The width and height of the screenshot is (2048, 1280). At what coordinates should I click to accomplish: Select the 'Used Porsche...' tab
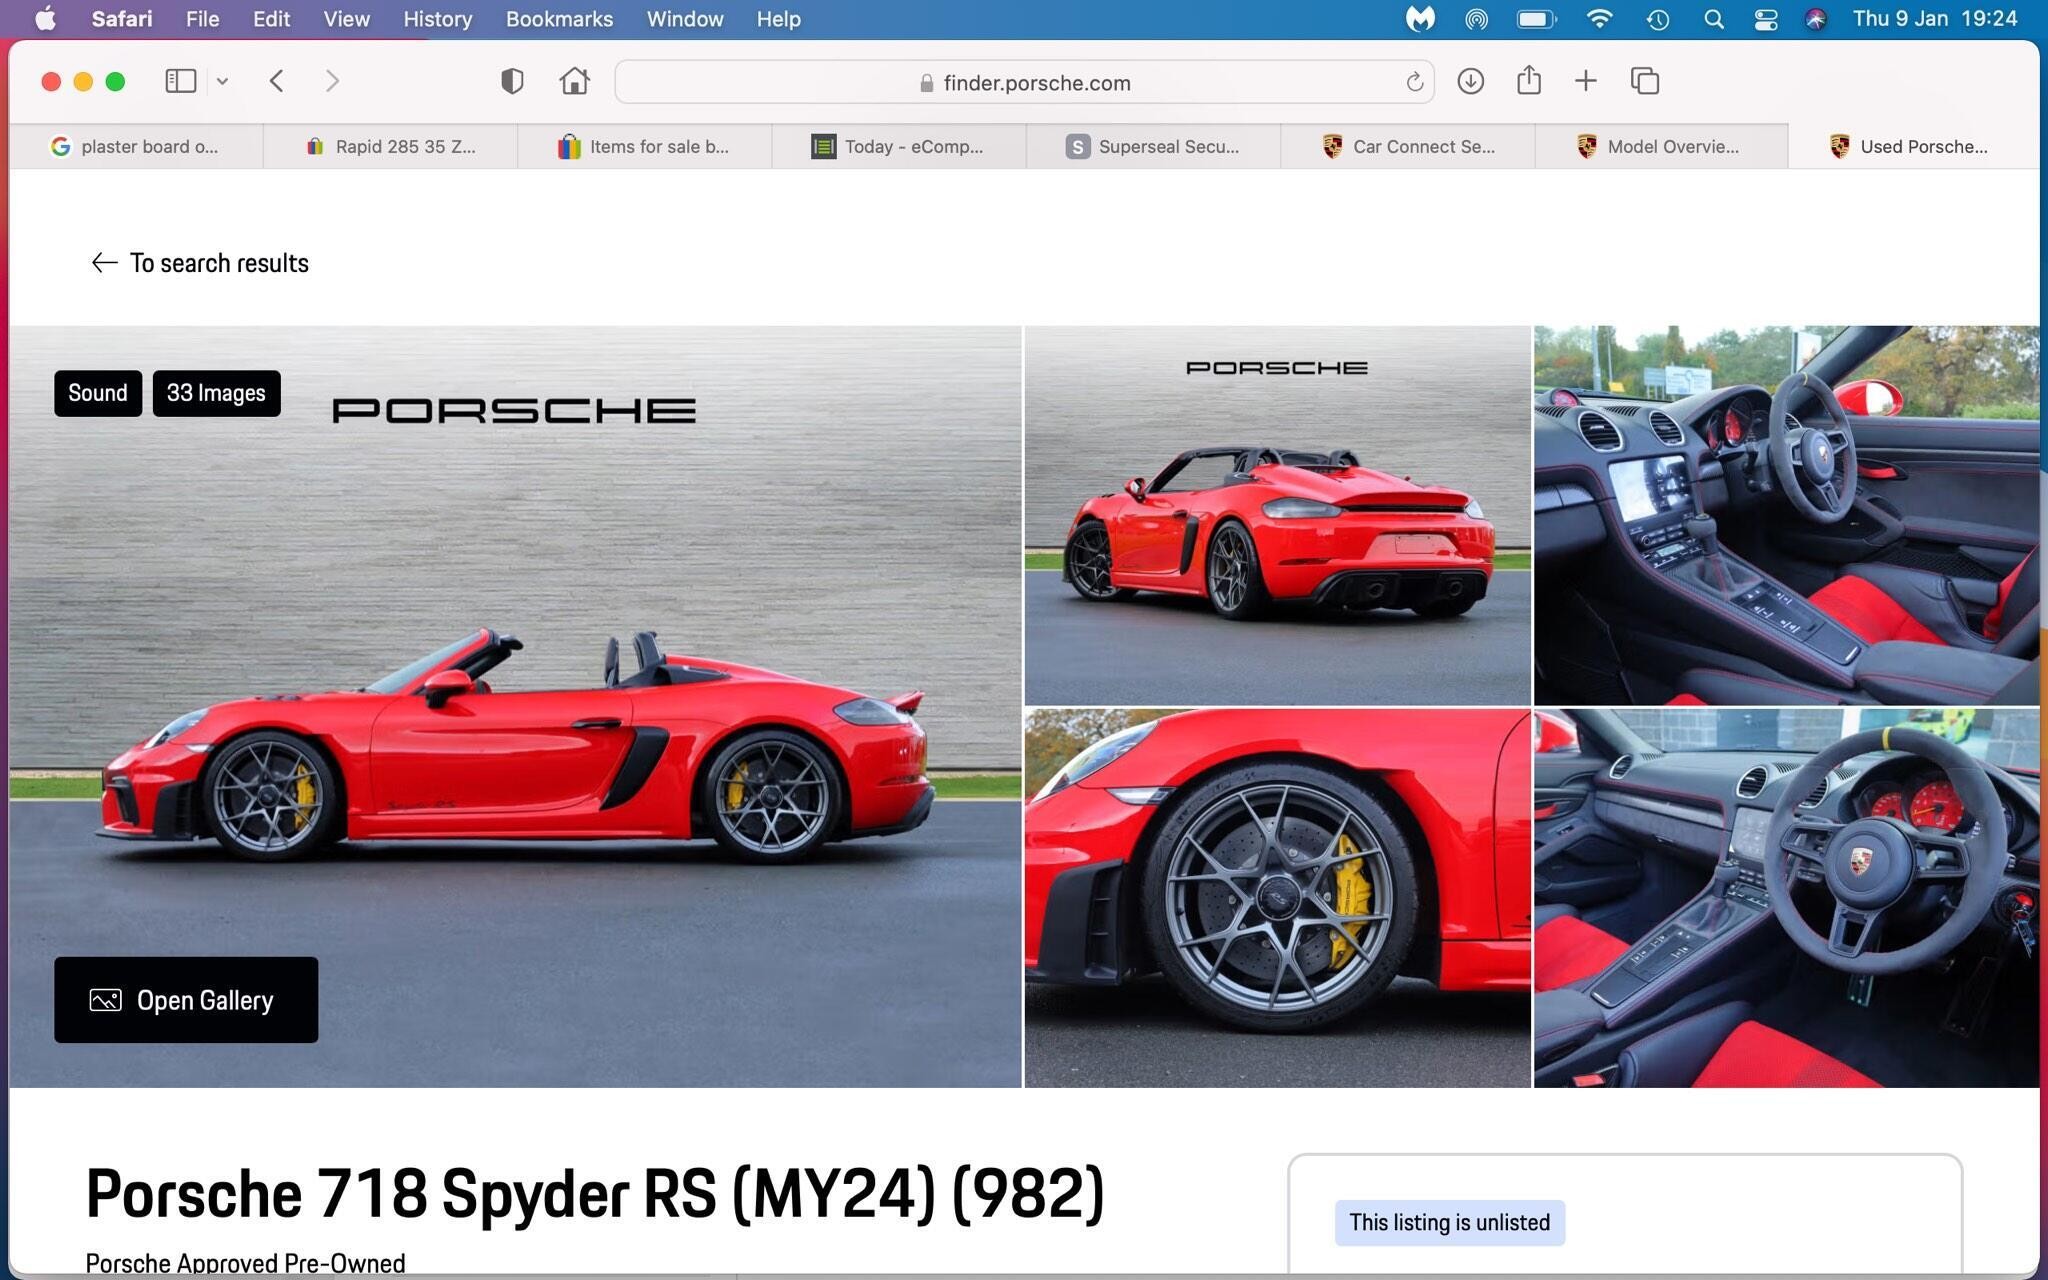(x=1914, y=146)
